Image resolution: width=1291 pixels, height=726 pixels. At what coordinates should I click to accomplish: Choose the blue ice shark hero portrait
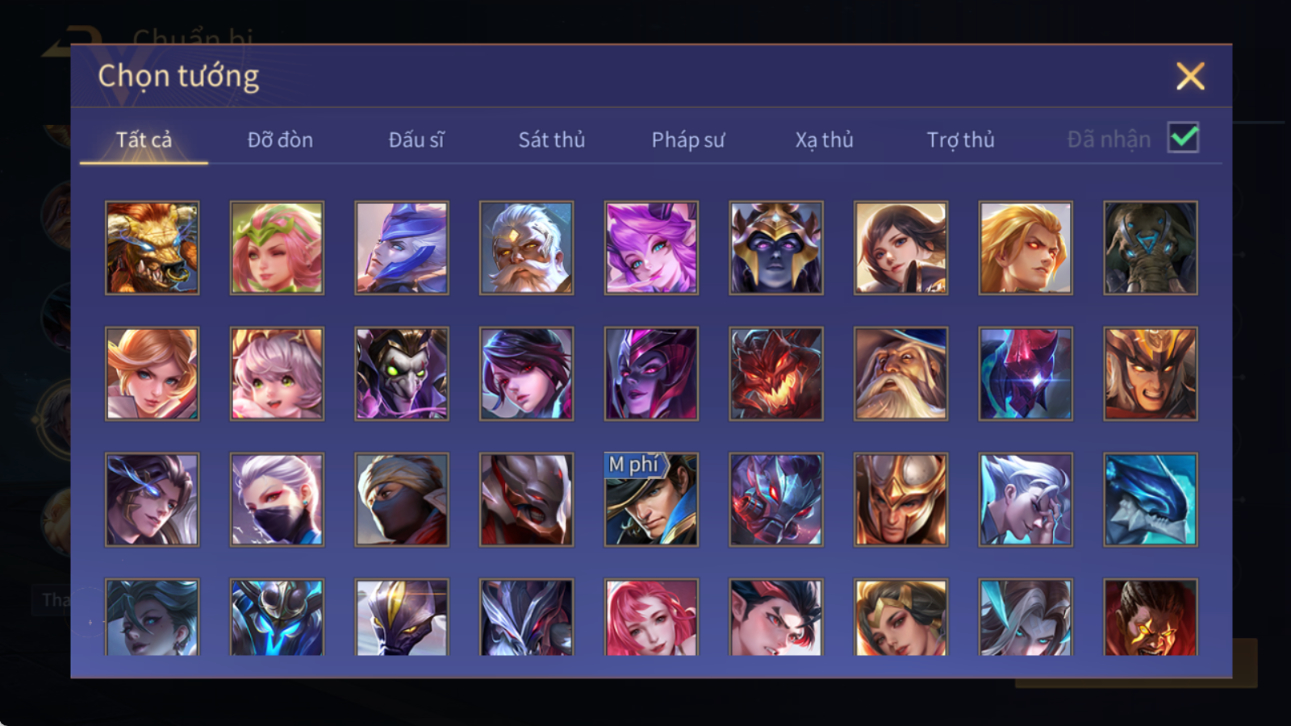[1150, 500]
